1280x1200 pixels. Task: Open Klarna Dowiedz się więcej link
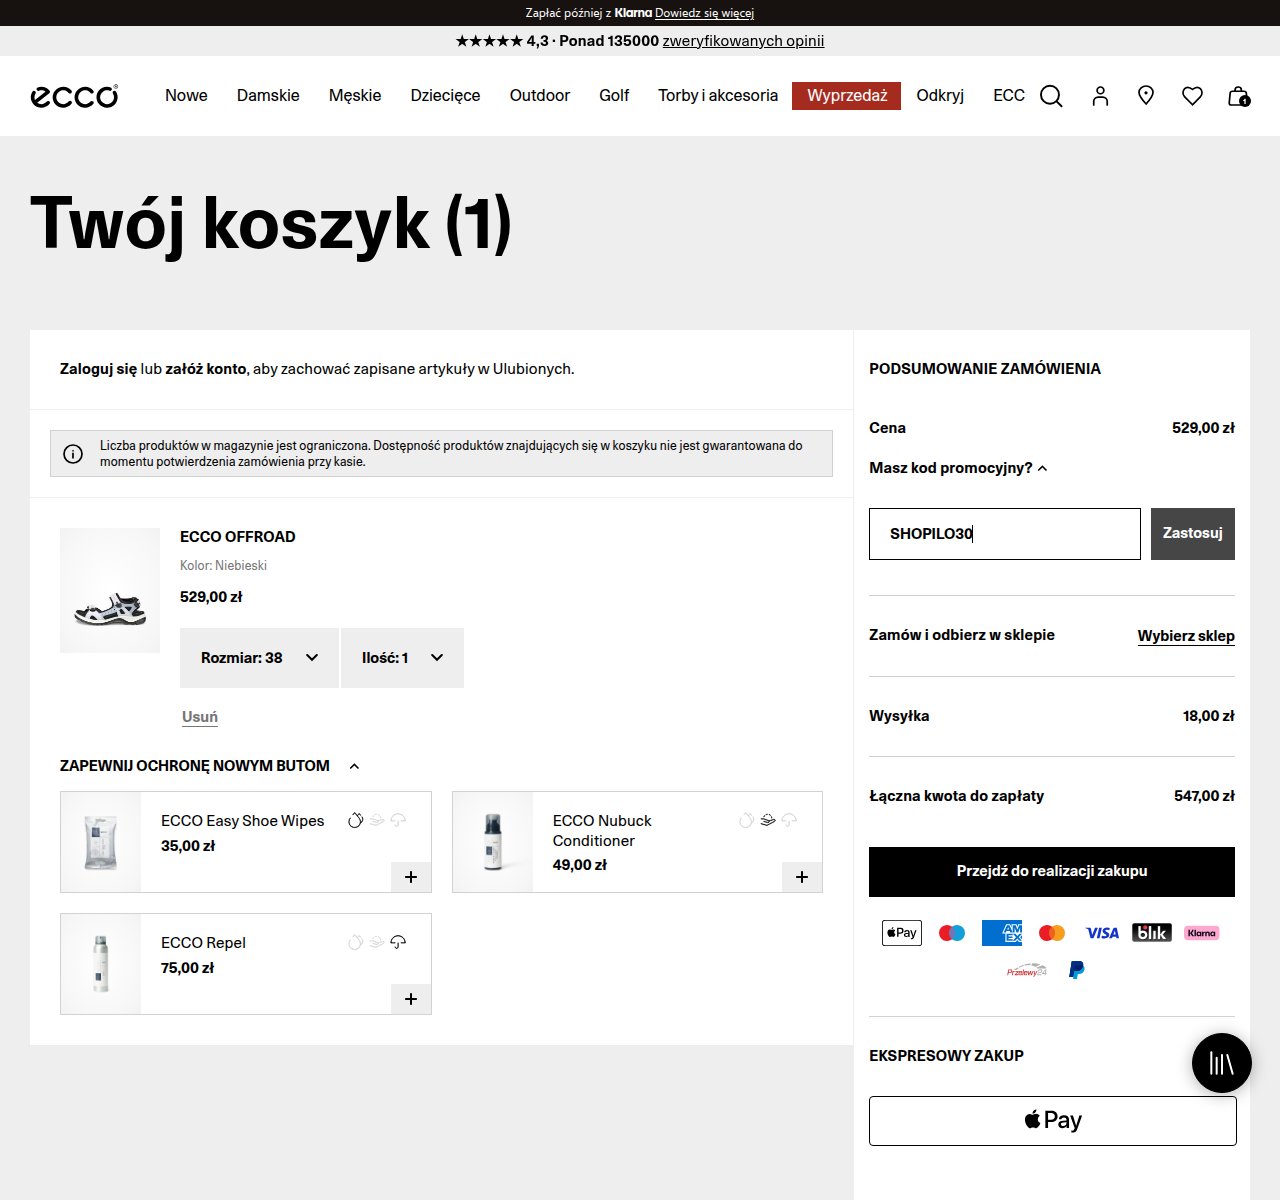pos(704,13)
